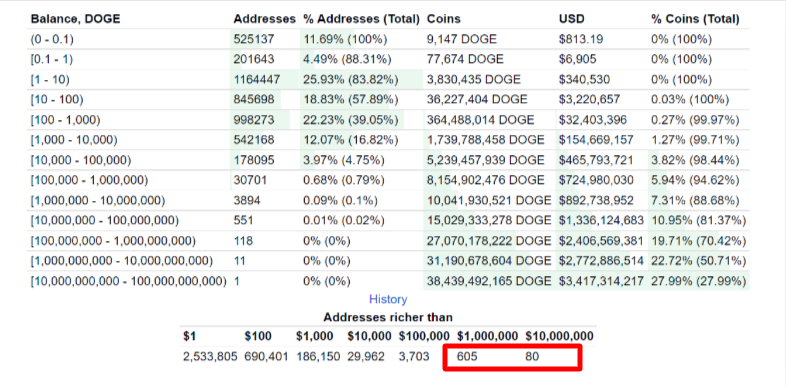786x387 pixels.
Task: Click the 2,533,805 value under $1
Action: click(211, 357)
